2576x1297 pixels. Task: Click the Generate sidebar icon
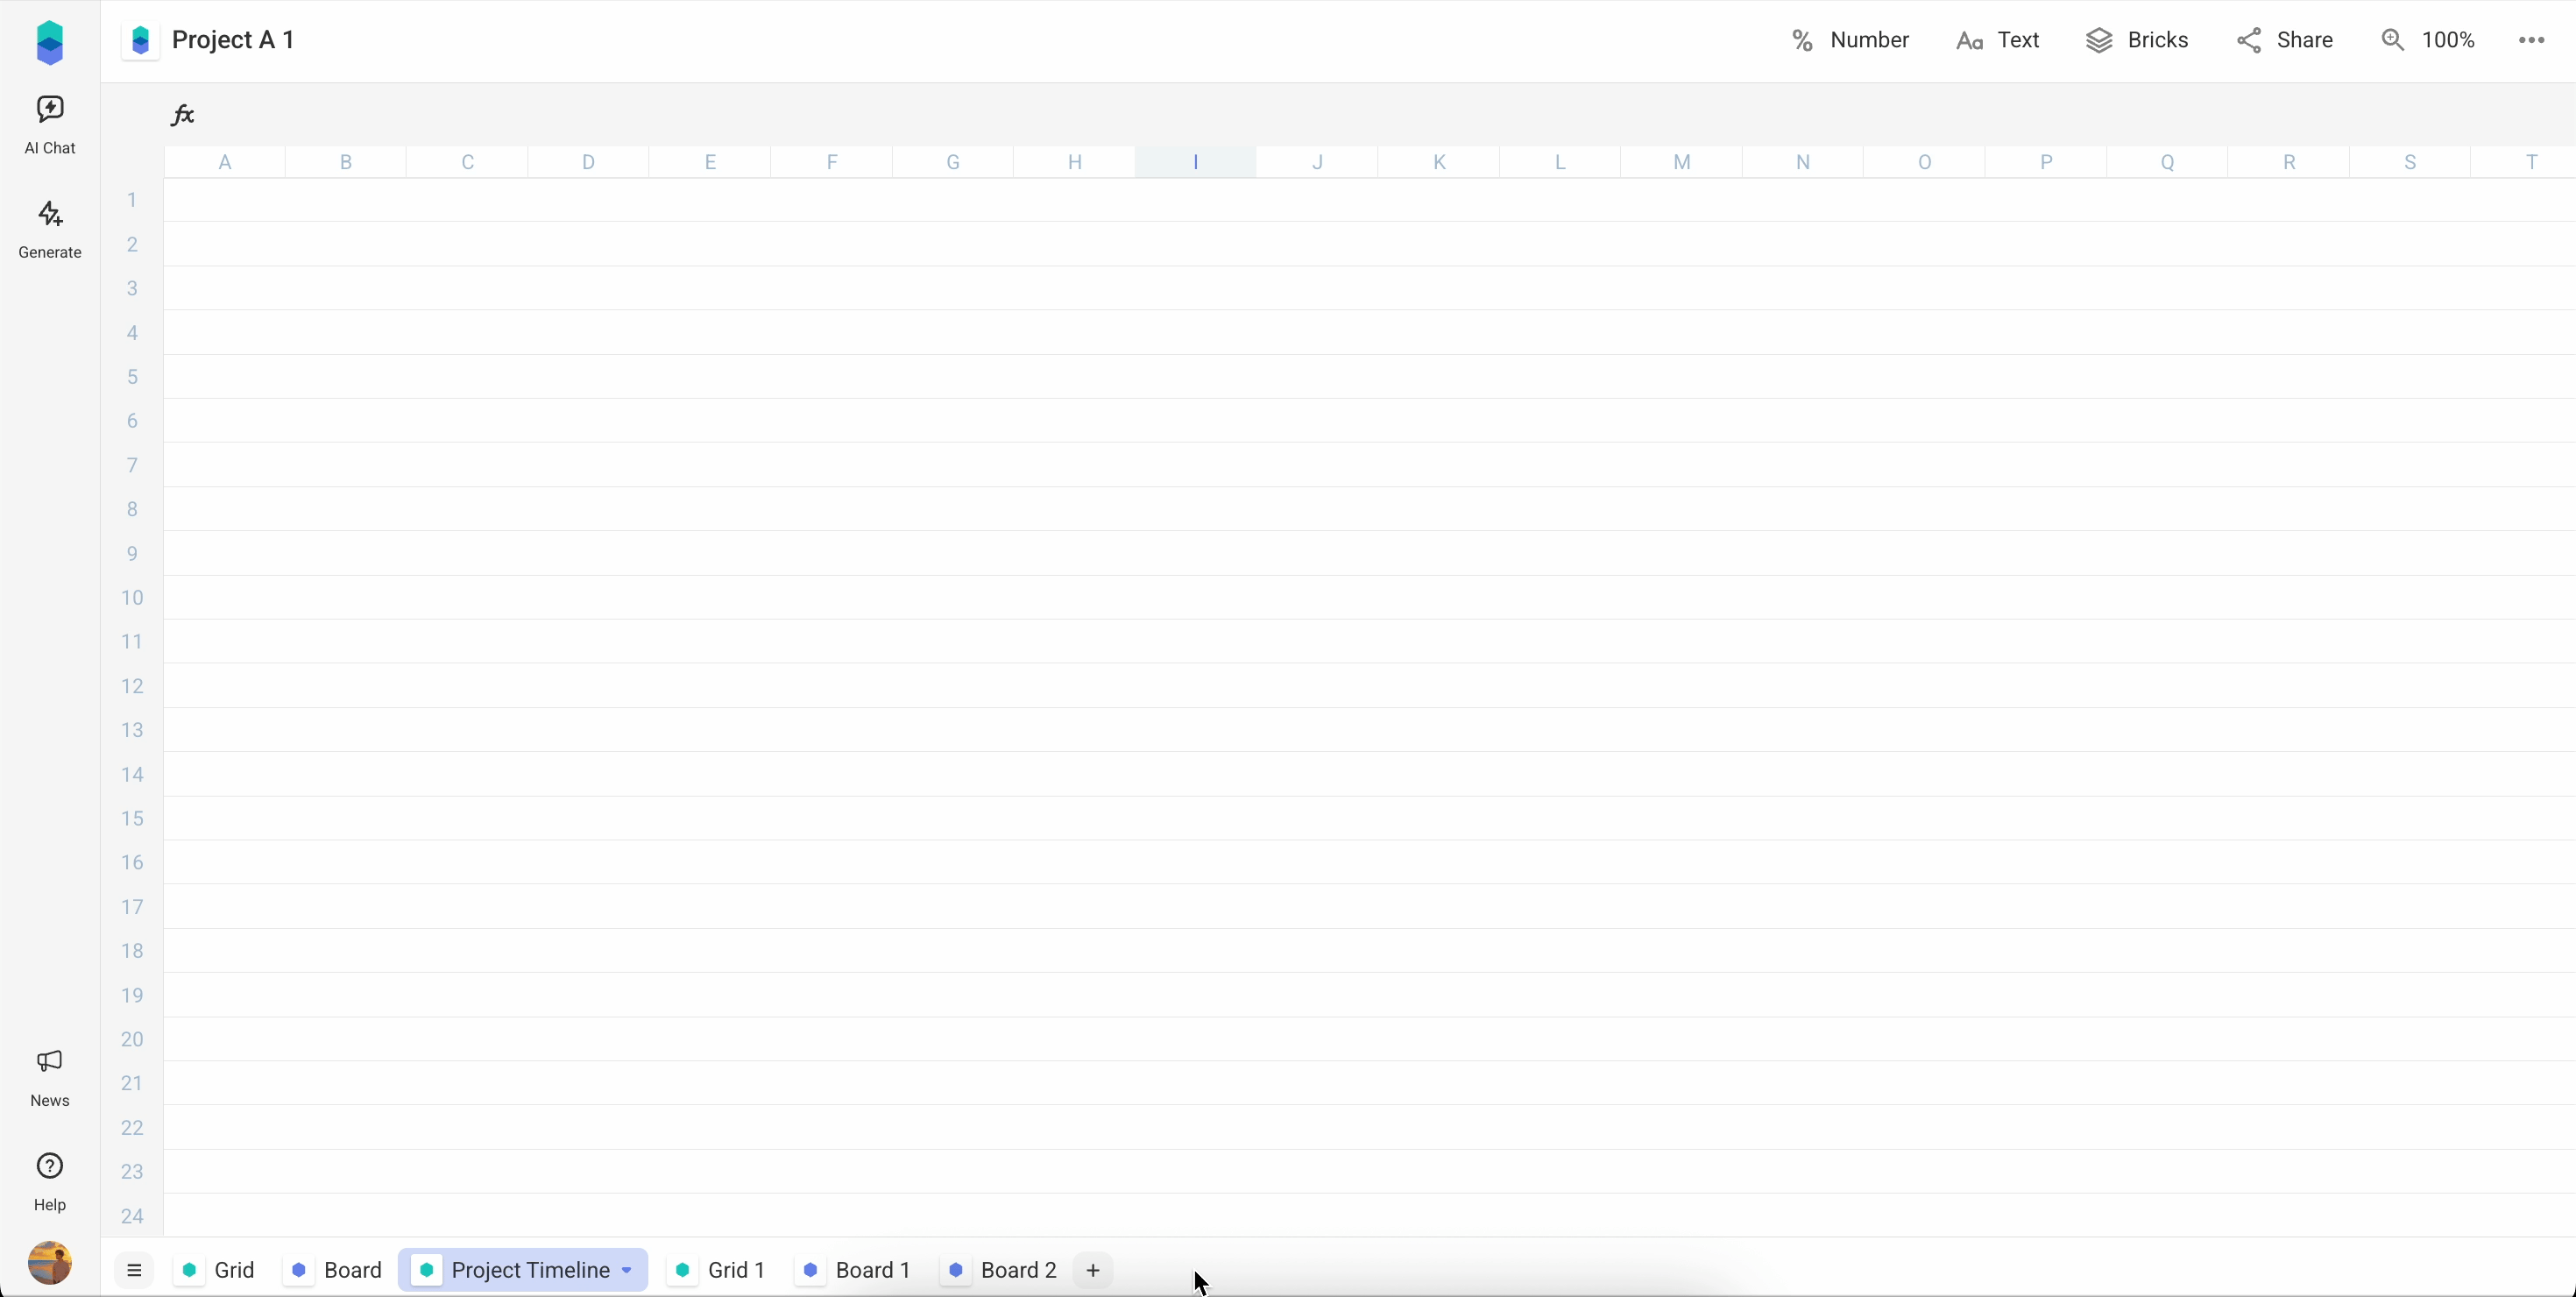click(x=50, y=229)
